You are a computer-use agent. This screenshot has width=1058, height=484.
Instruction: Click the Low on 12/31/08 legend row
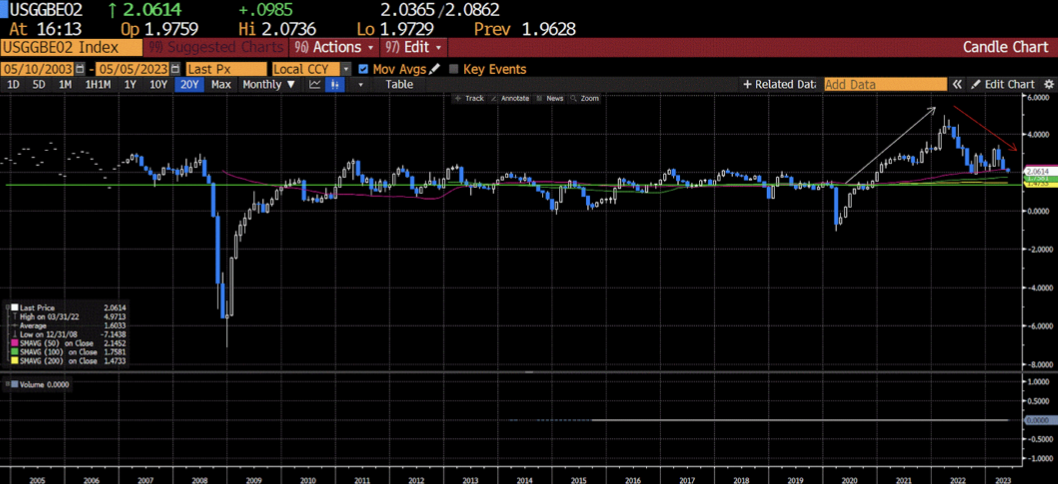point(70,333)
